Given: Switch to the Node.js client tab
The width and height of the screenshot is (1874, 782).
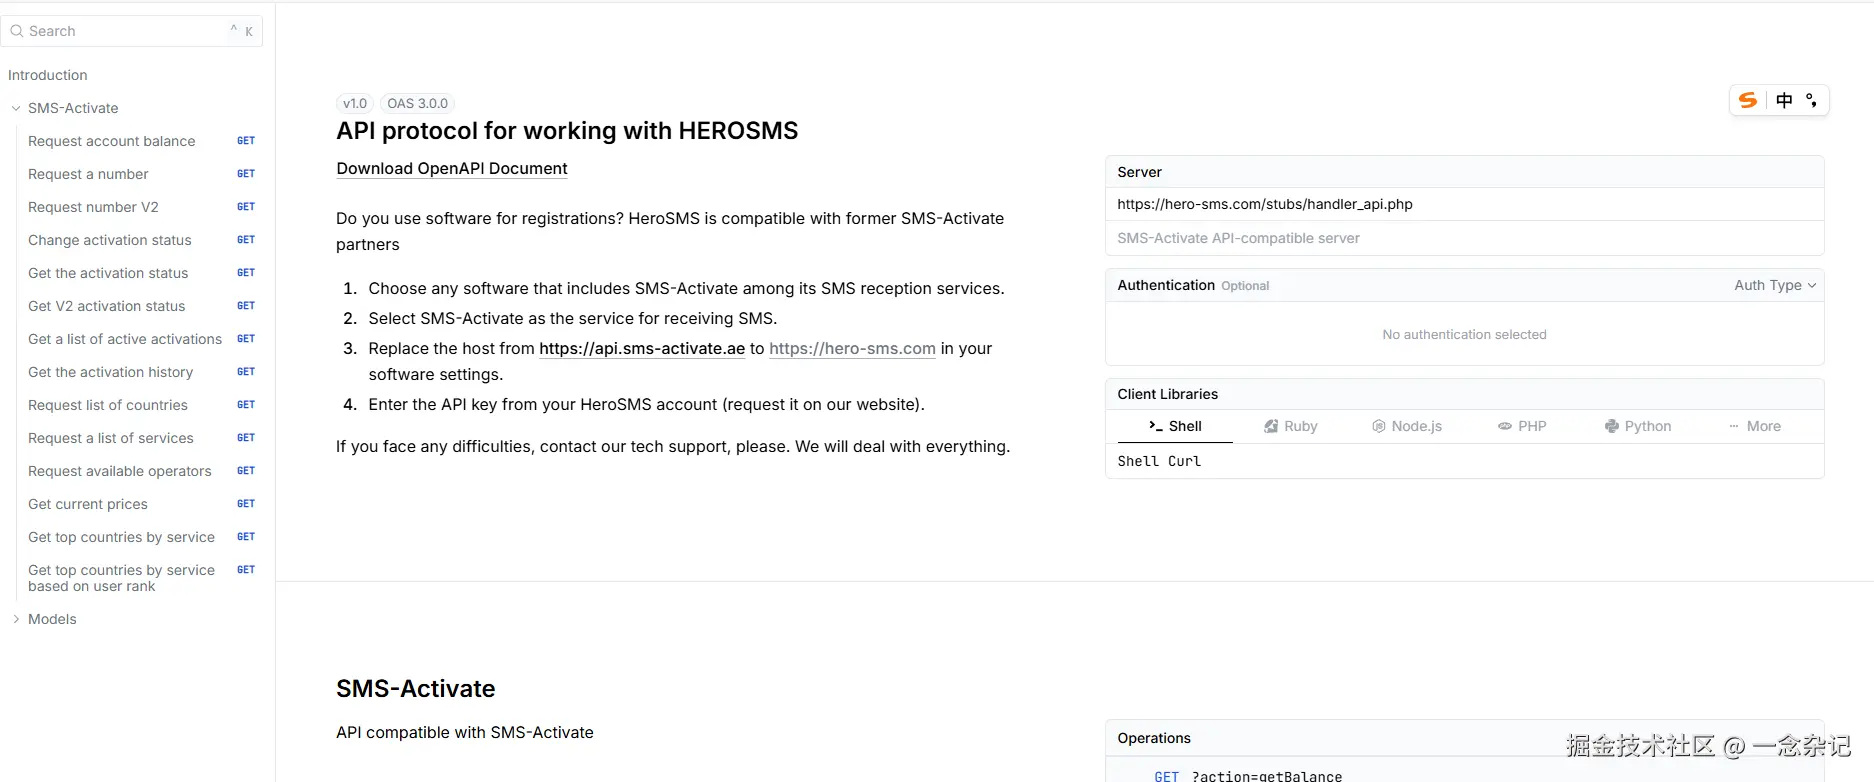Looking at the screenshot, I should (1407, 426).
